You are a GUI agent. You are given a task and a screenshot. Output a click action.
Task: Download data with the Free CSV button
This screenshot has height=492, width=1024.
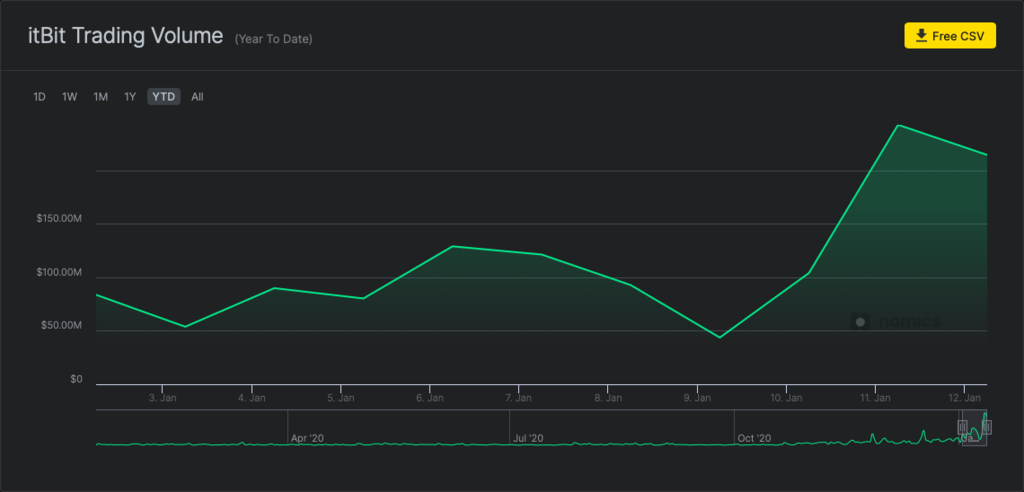tap(949, 36)
